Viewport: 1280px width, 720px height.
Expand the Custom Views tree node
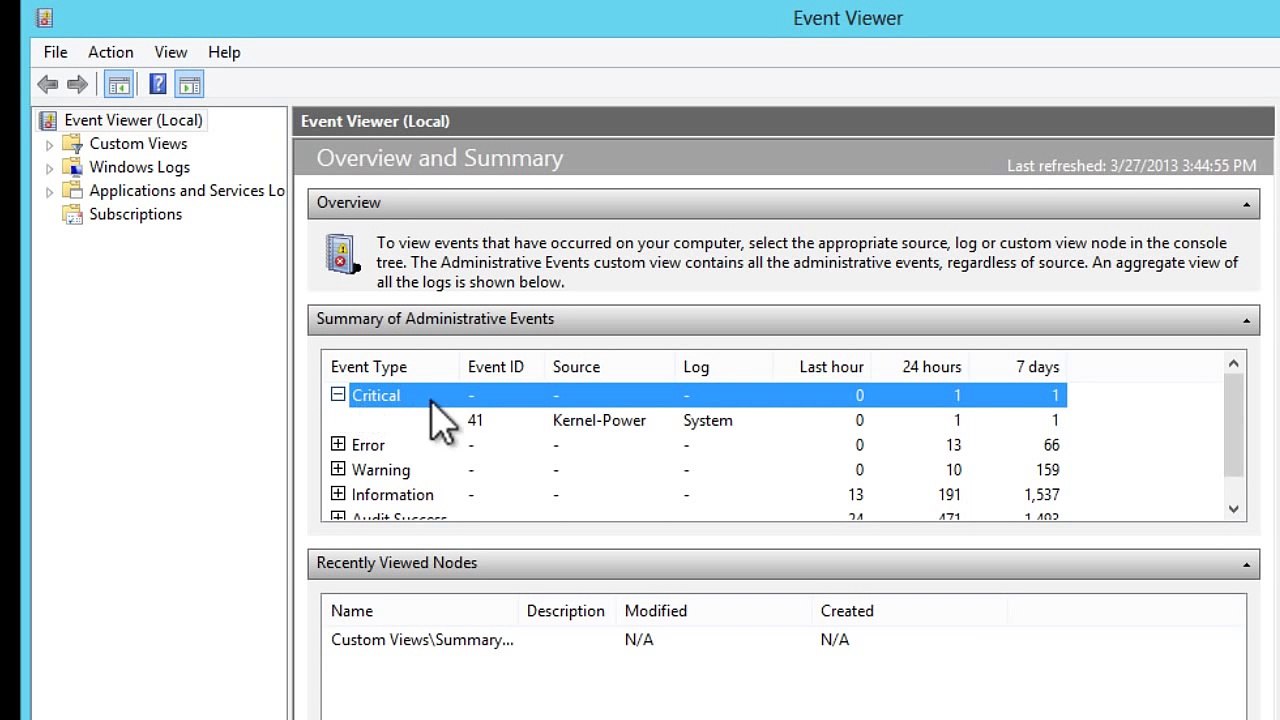[x=49, y=145]
